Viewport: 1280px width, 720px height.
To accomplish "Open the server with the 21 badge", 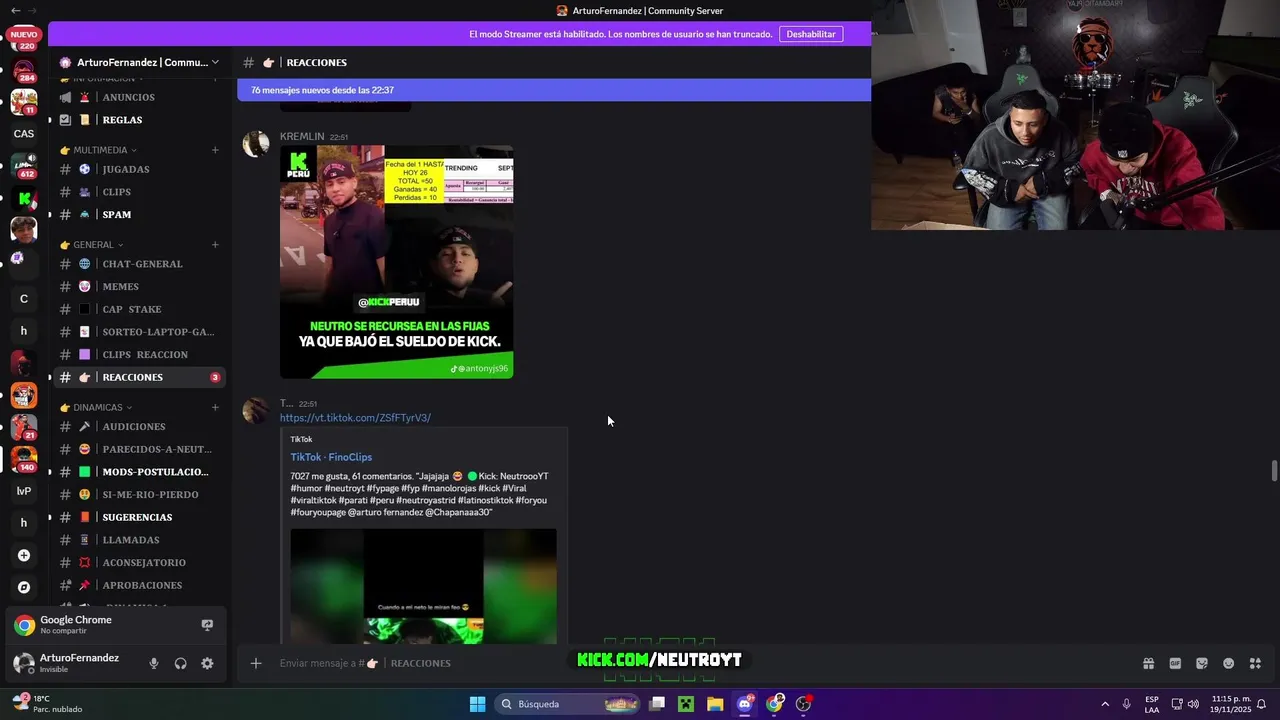I will click(x=24, y=427).
